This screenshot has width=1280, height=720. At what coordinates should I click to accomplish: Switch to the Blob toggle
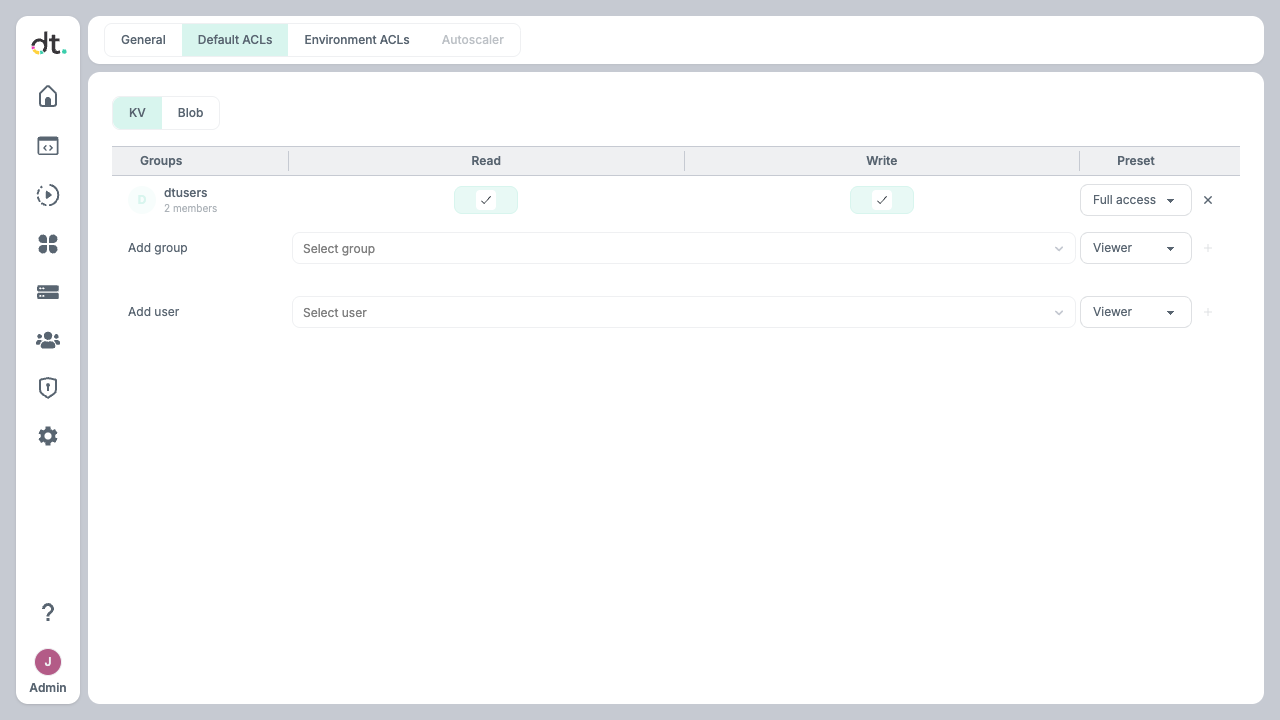pyautogui.click(x=190, y=113)
